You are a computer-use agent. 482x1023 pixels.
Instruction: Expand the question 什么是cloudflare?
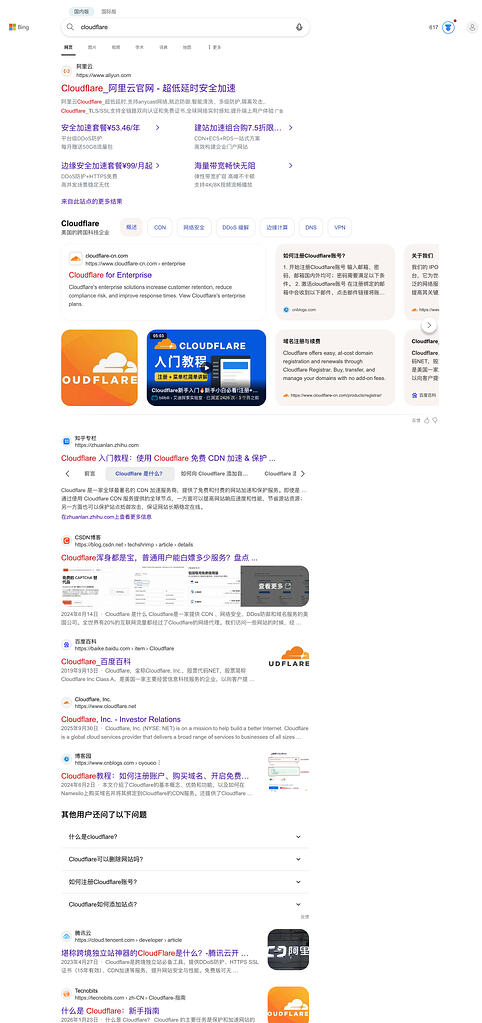click(185, 836)
